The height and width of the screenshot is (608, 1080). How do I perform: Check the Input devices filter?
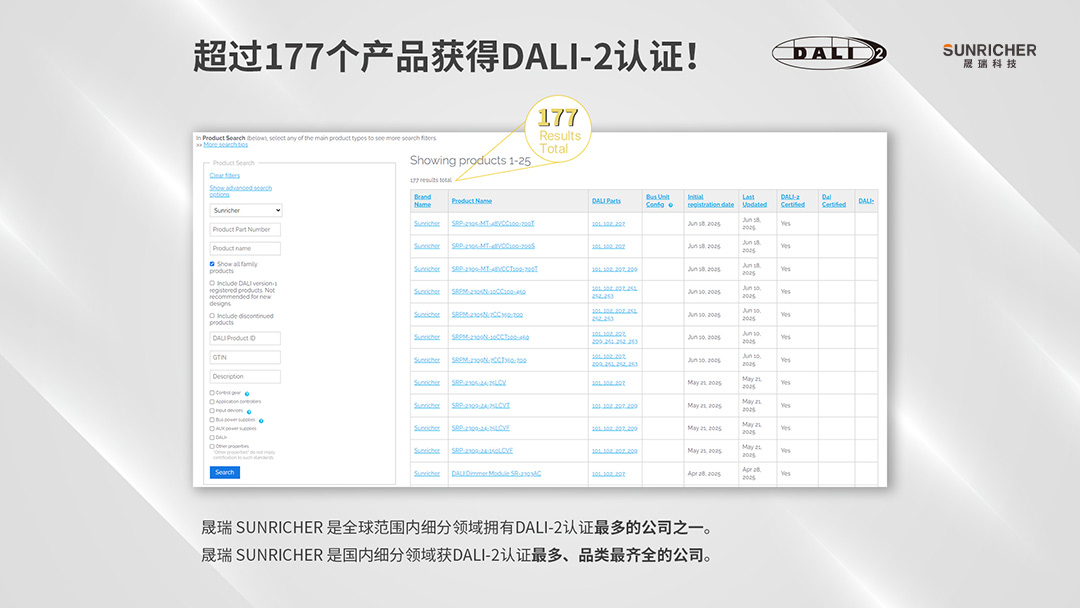[212, 410]
